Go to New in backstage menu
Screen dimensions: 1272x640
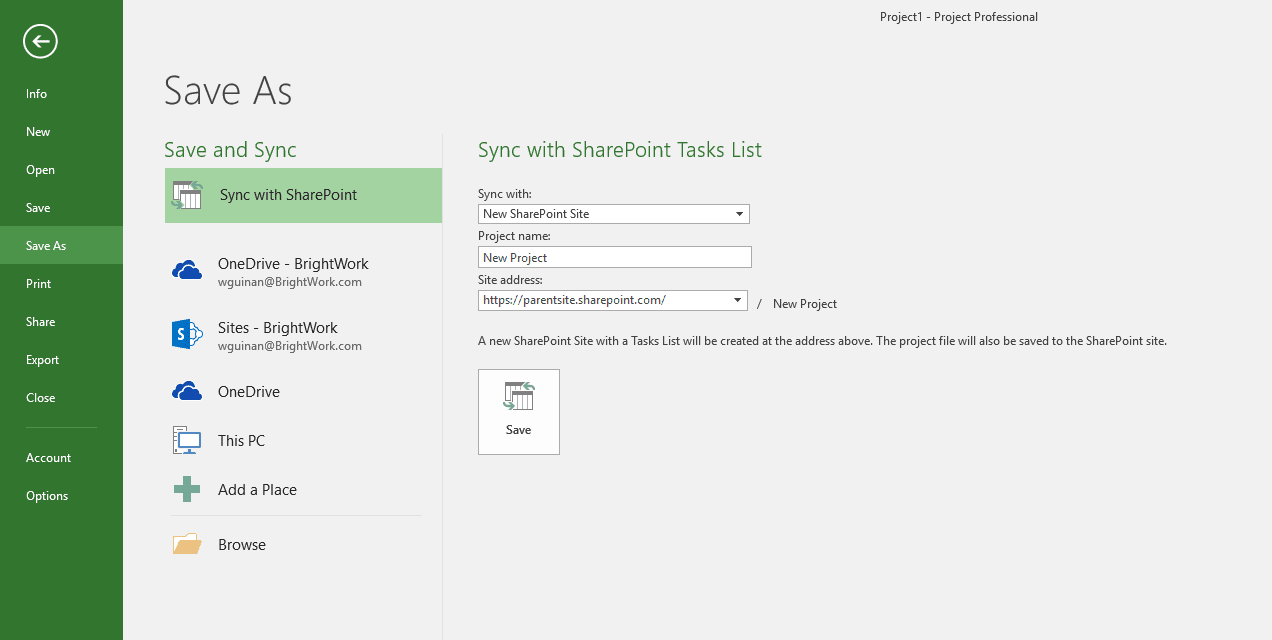[x=61, y=132]
